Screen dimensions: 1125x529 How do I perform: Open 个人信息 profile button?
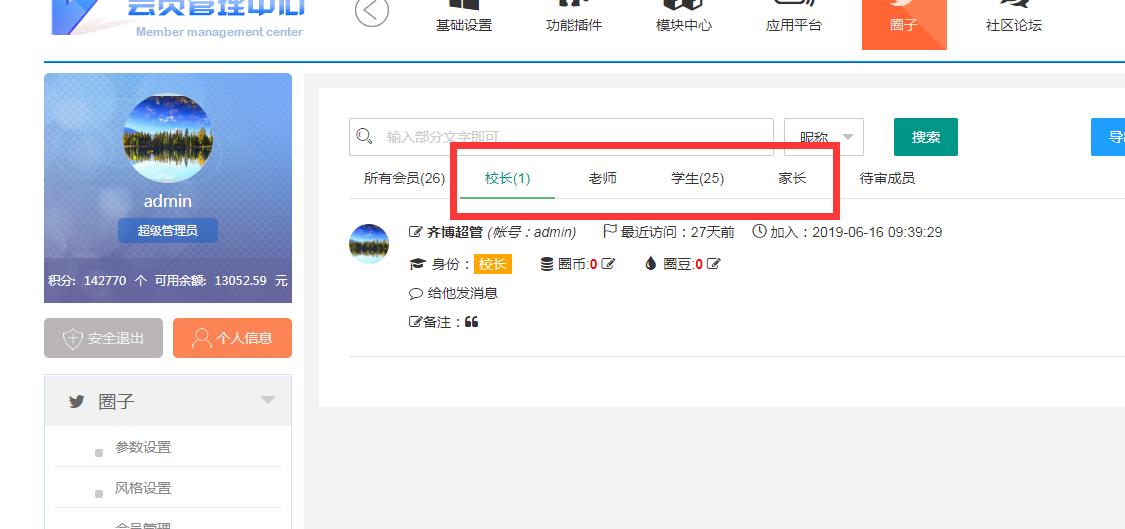[x=232, y=338]
